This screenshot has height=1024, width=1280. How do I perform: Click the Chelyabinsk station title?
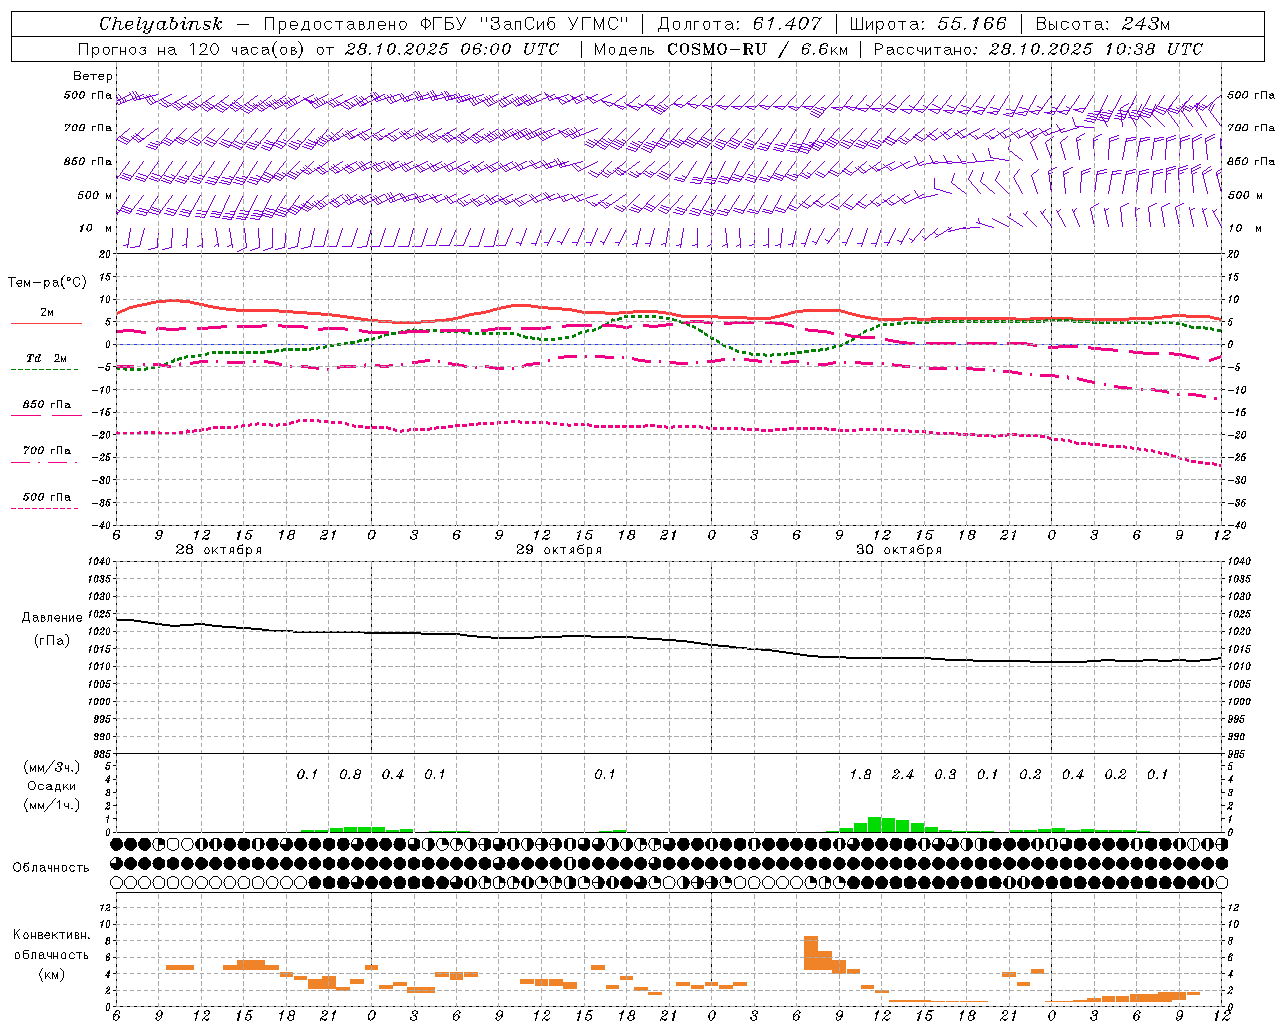[161, 24]
